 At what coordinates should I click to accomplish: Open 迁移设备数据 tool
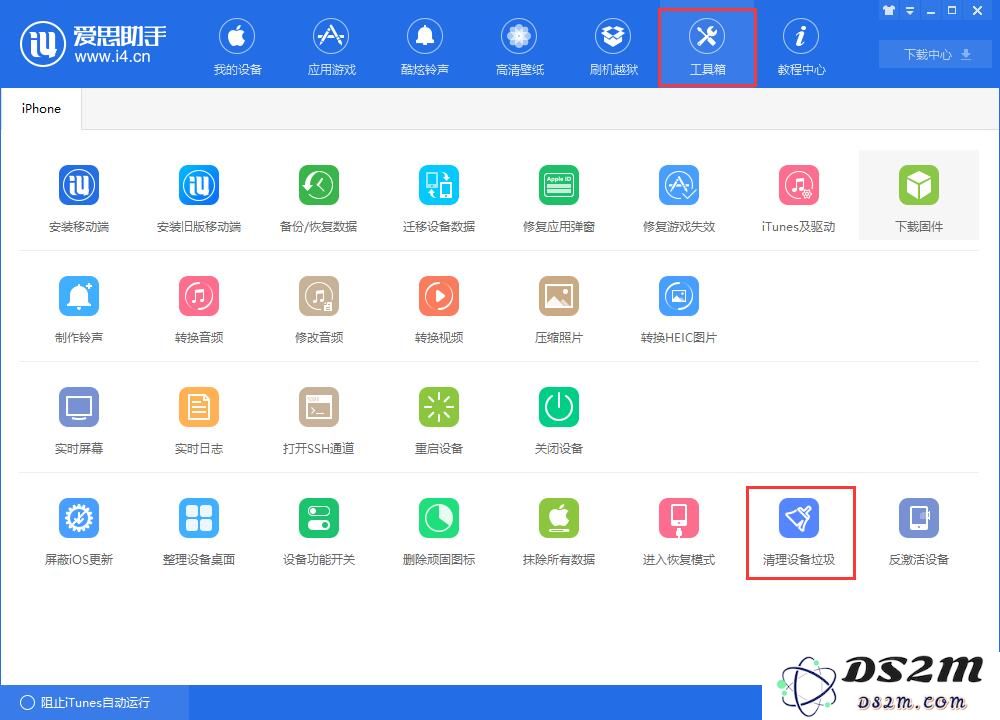coord(439,198)
